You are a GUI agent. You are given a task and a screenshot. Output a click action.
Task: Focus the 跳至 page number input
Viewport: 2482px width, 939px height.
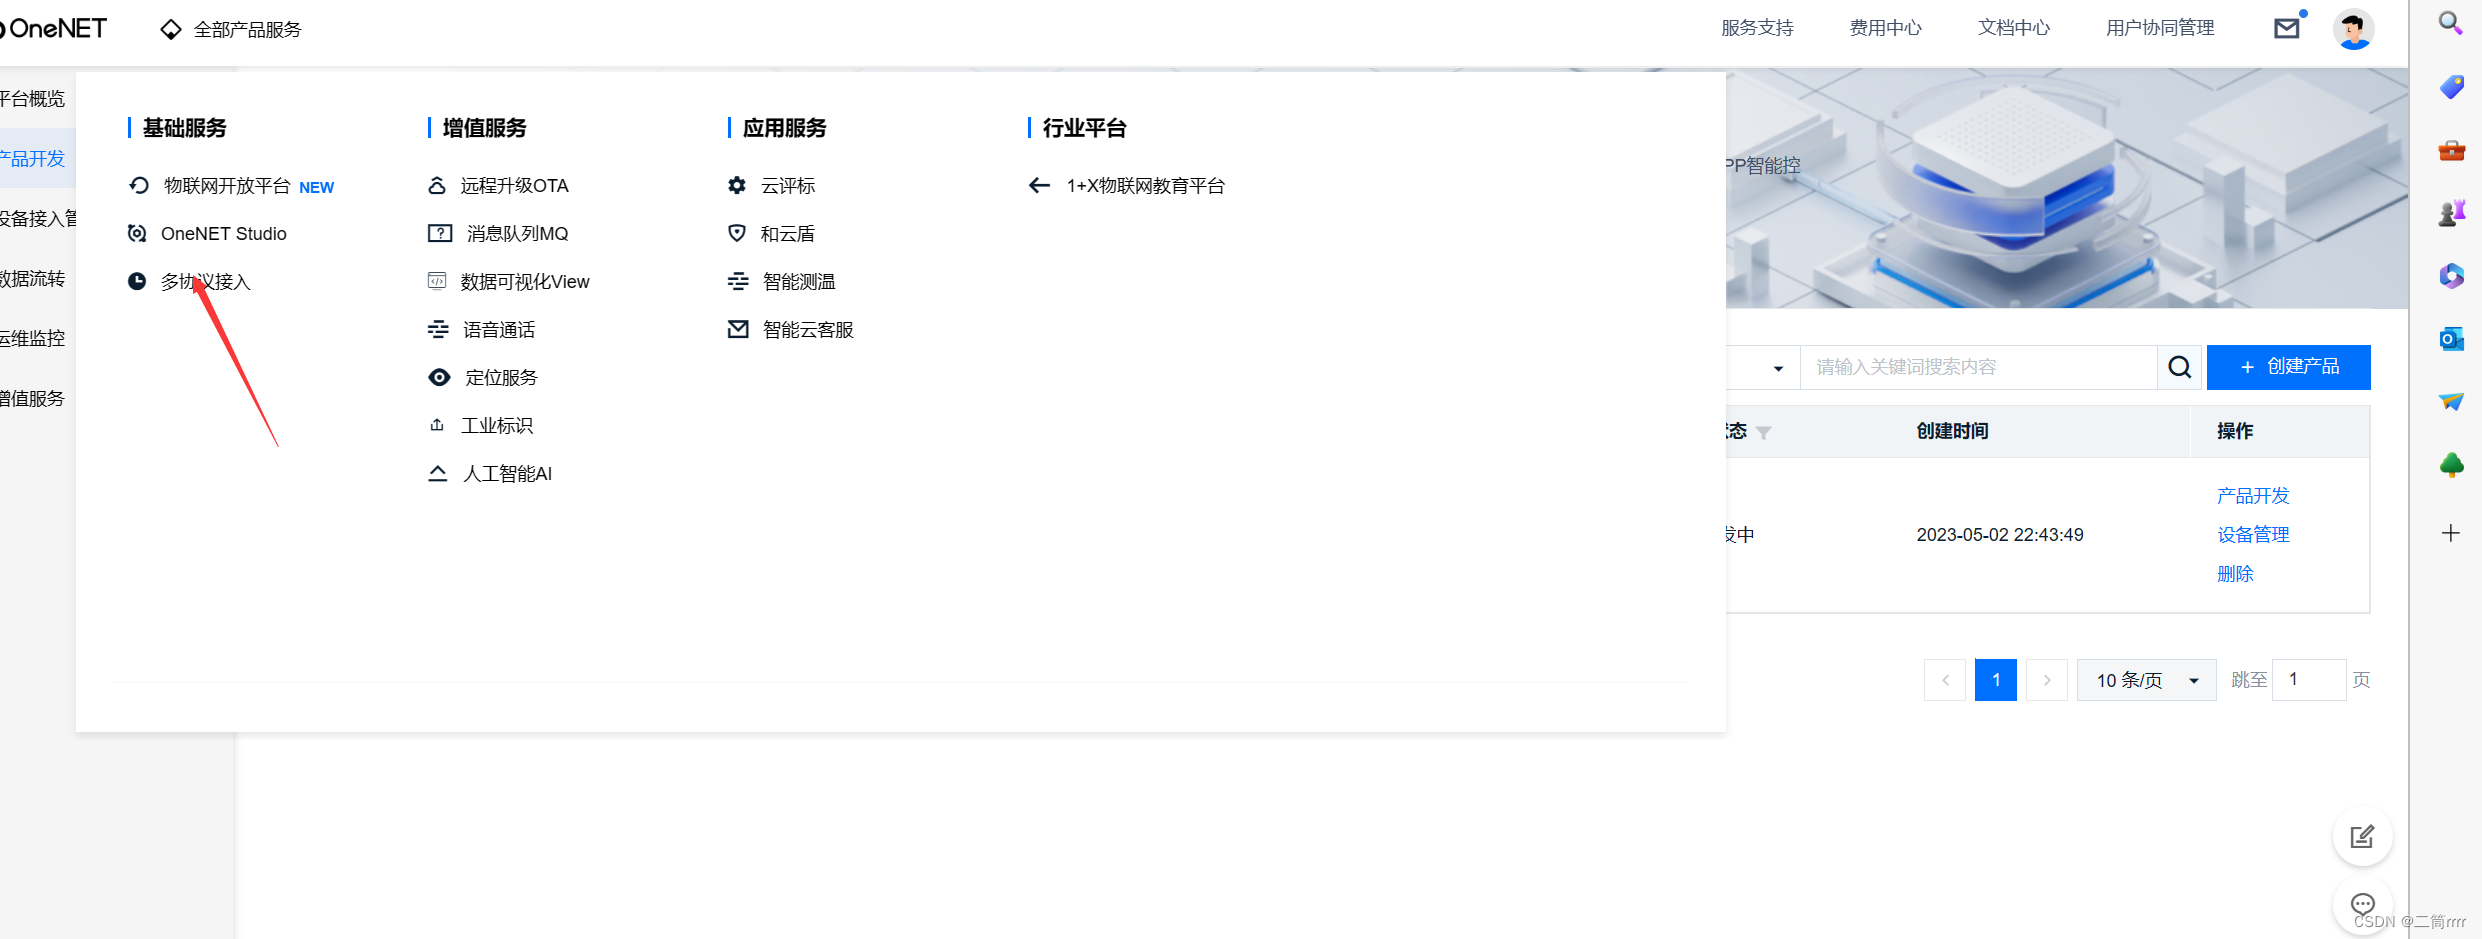2309,680
